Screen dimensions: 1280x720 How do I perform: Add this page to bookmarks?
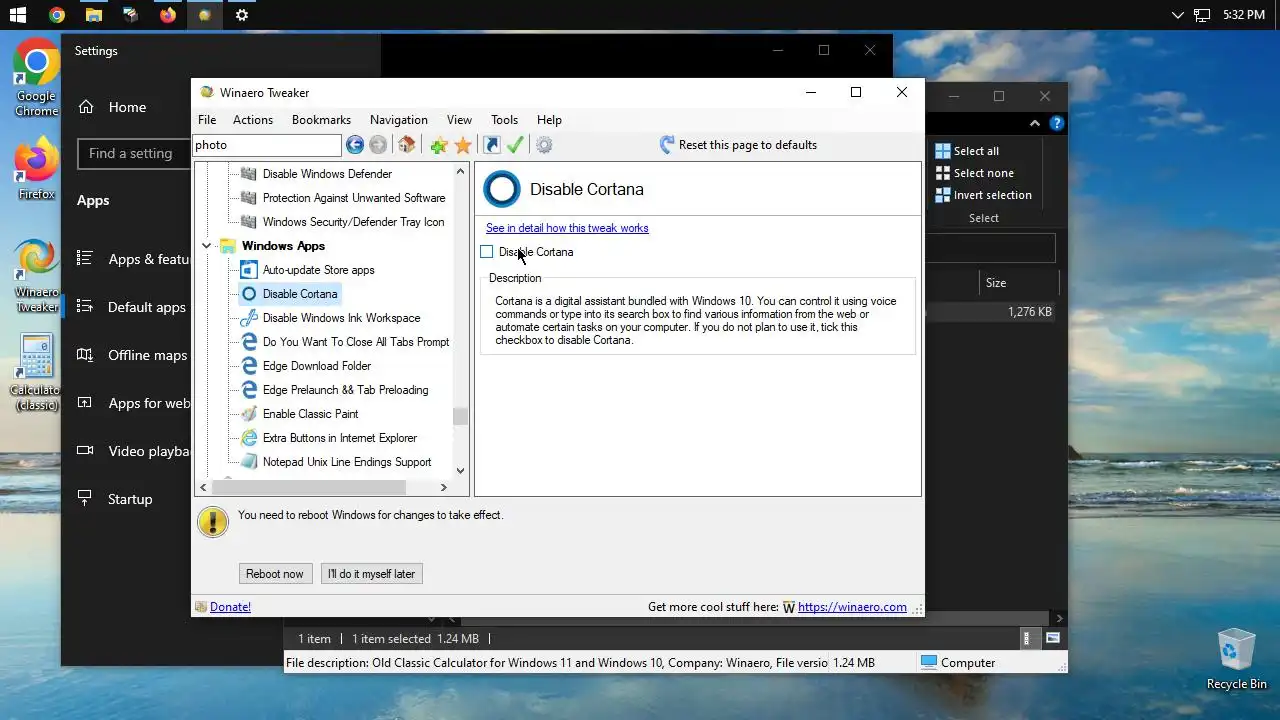[x=439, y=145]
